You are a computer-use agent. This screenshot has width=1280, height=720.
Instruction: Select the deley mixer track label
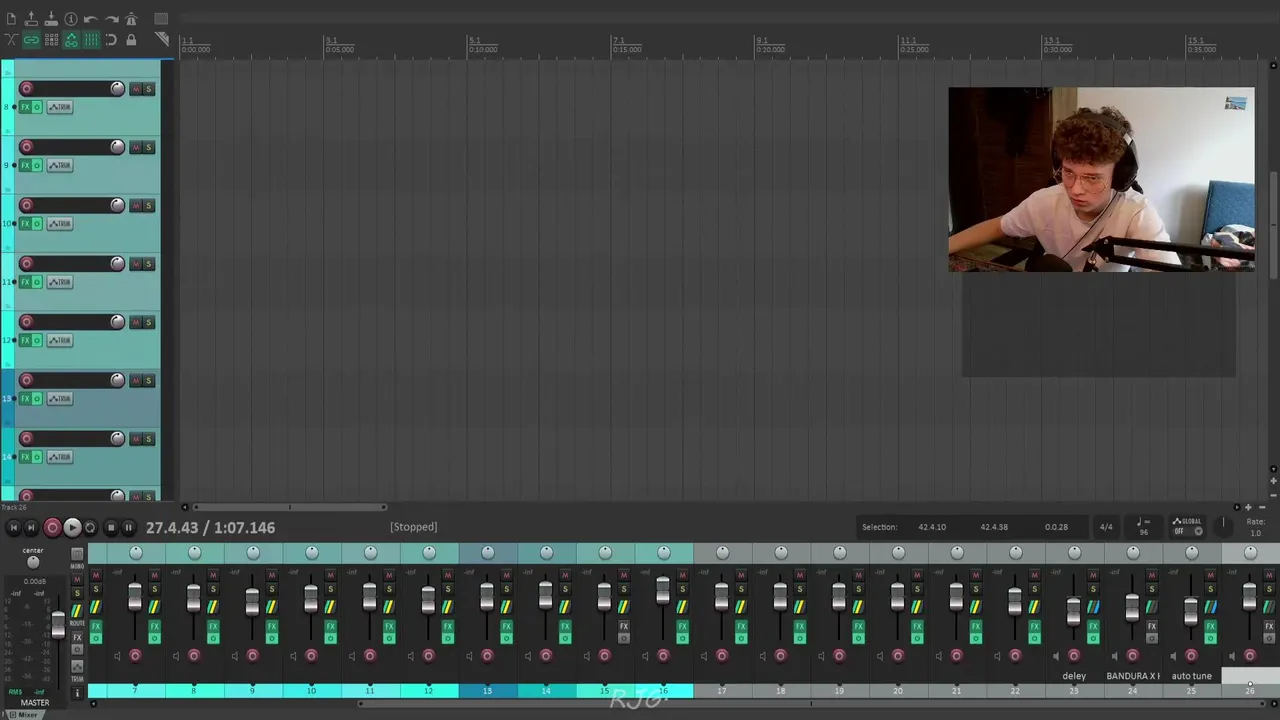1074,676
